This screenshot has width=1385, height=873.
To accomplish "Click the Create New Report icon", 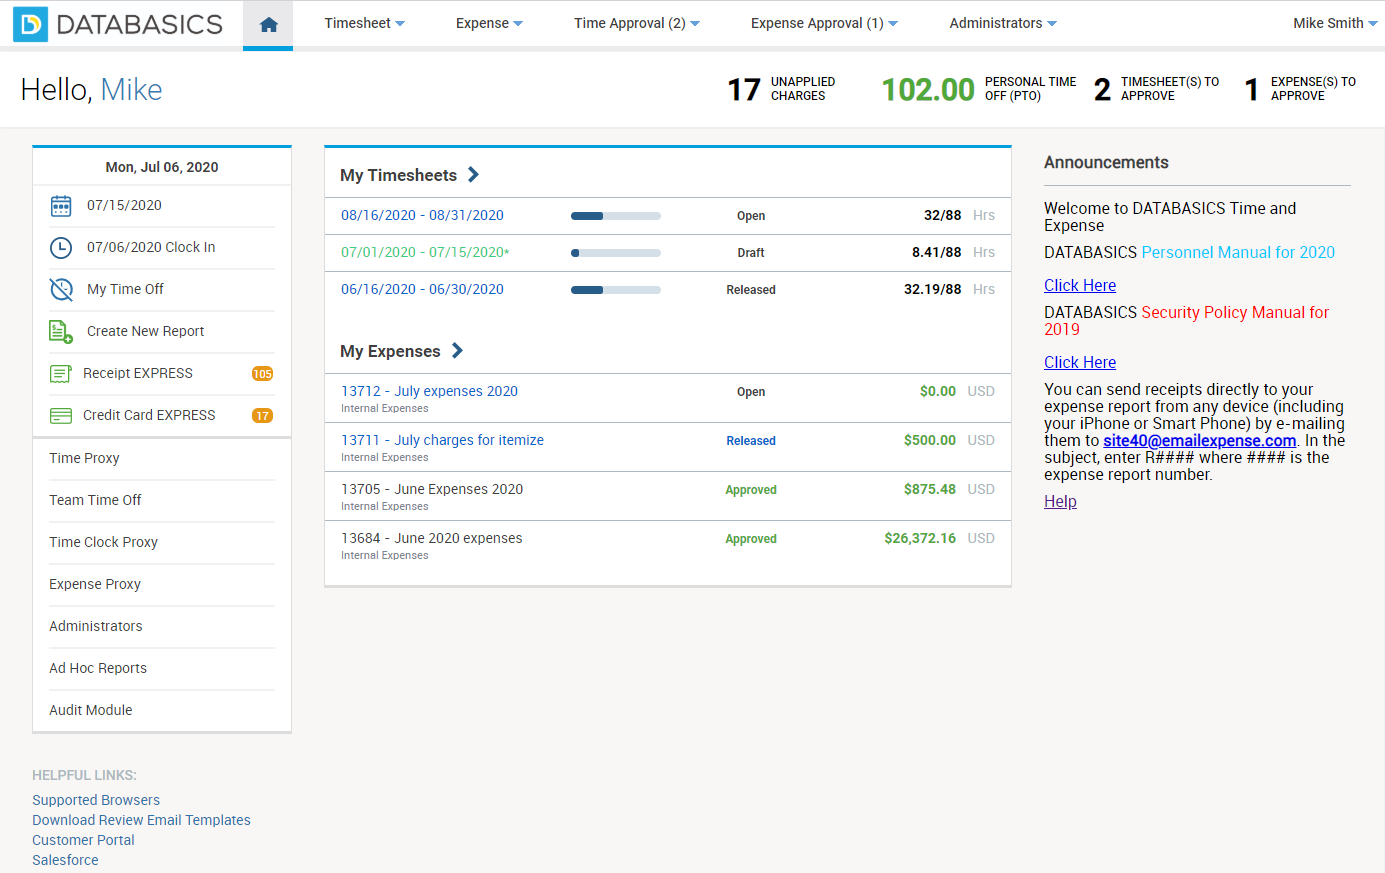I will [61, 332].
